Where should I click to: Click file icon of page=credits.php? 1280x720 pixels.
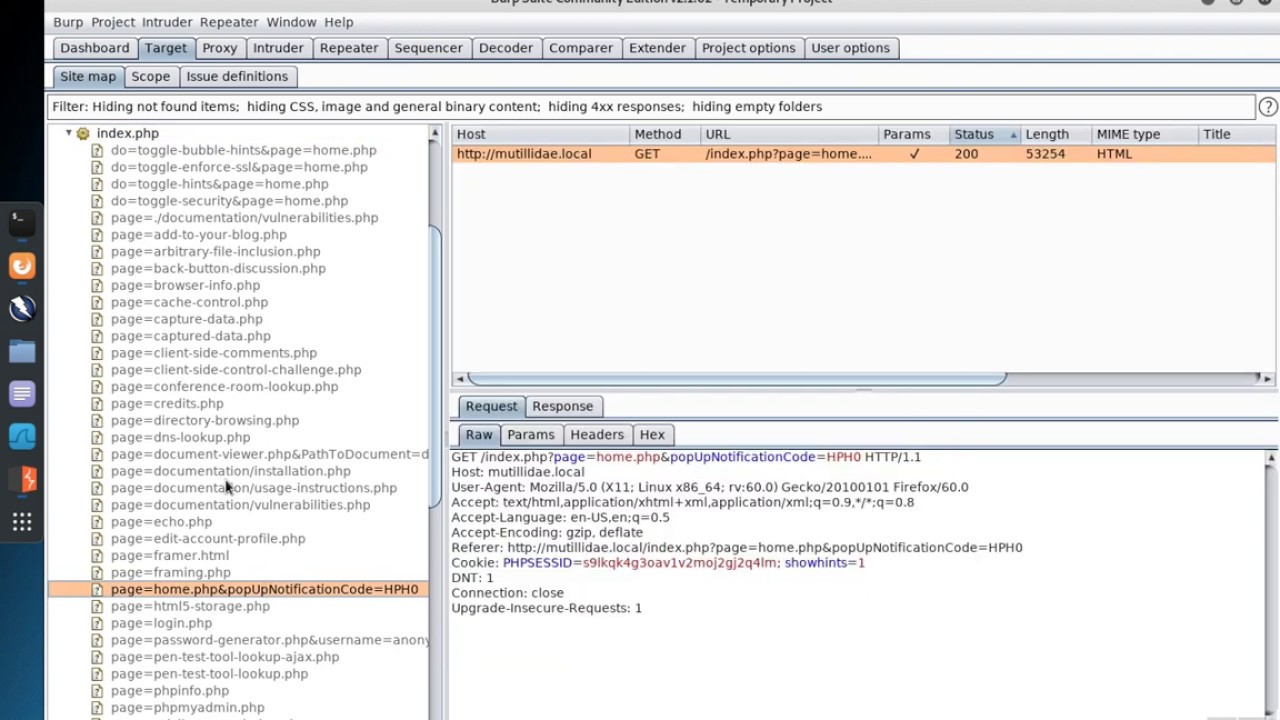(x=97, y=404)
